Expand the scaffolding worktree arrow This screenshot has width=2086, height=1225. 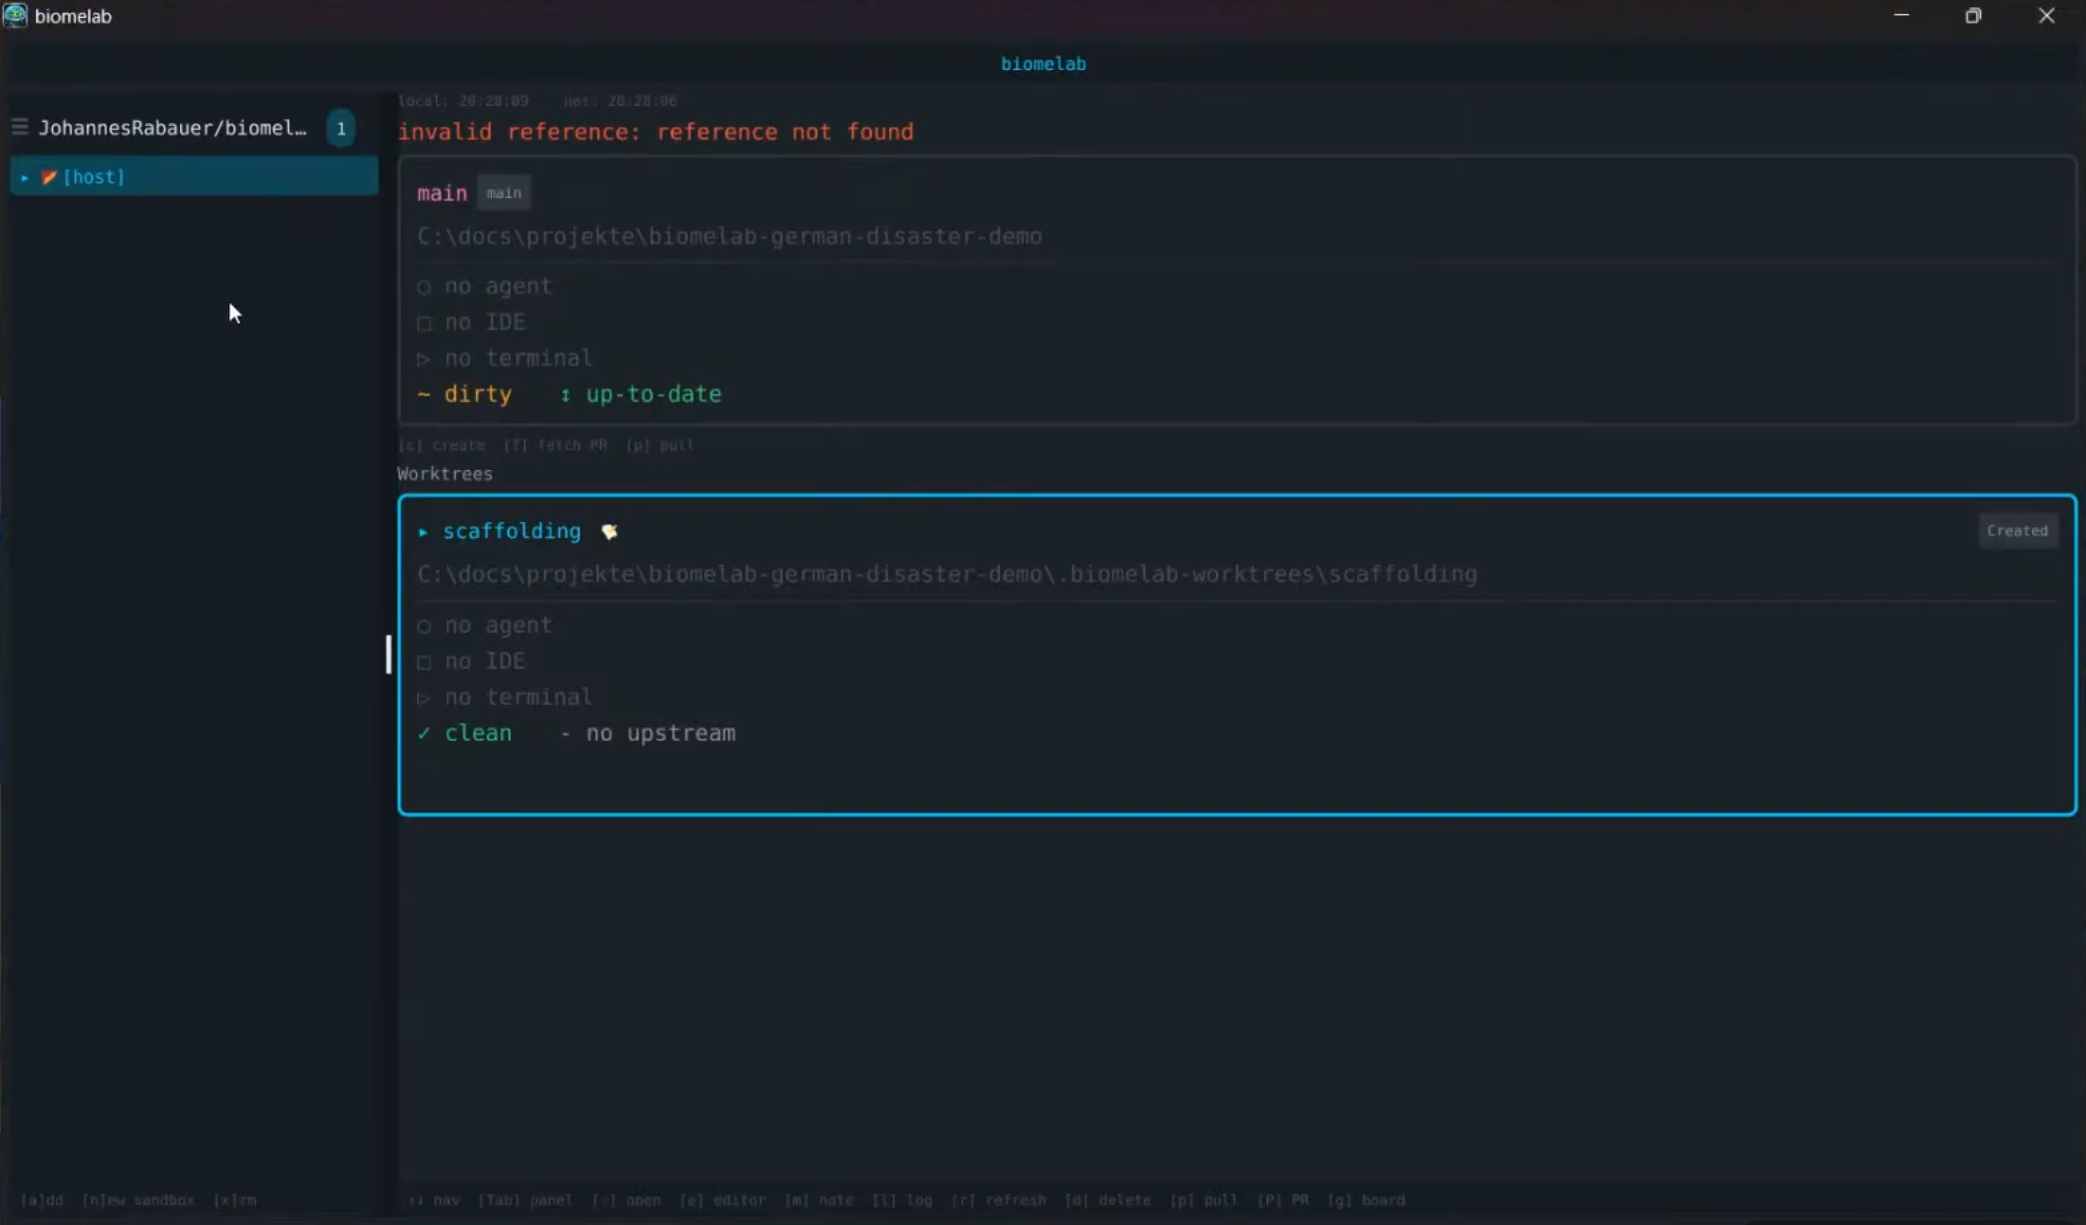click(x=423, y=532)
